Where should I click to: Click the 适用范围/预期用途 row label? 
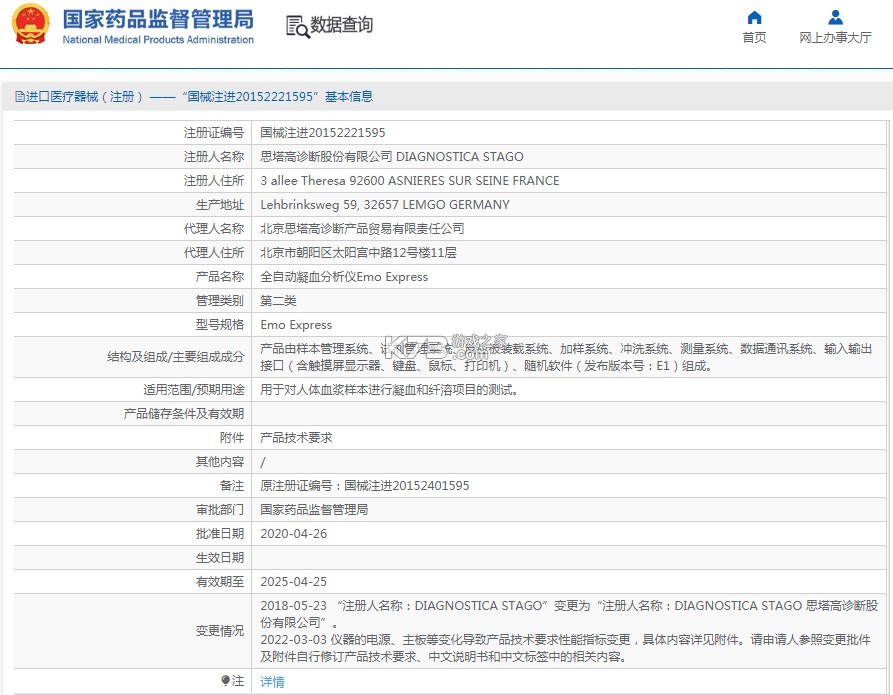click(194, 390)
